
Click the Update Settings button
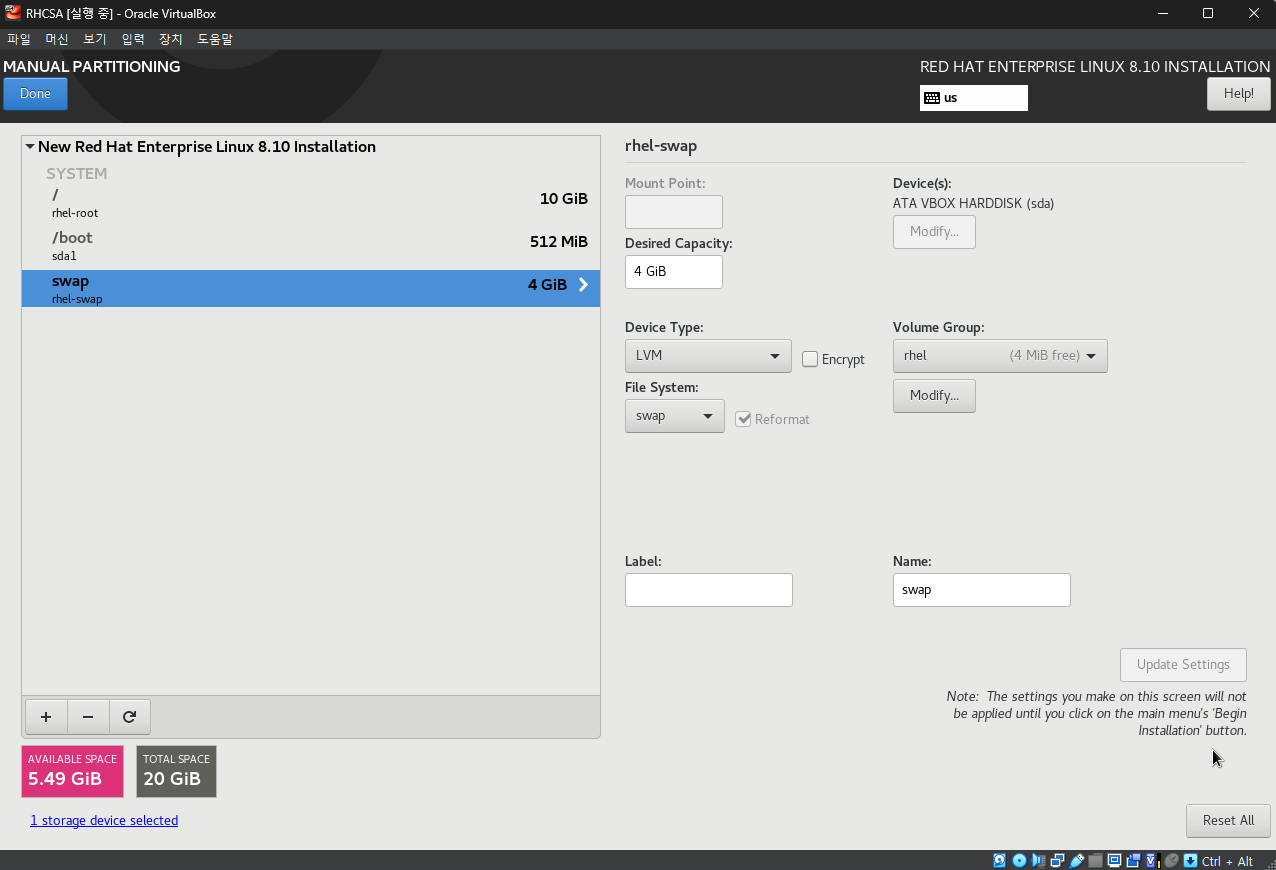(x=1183, y=665)
